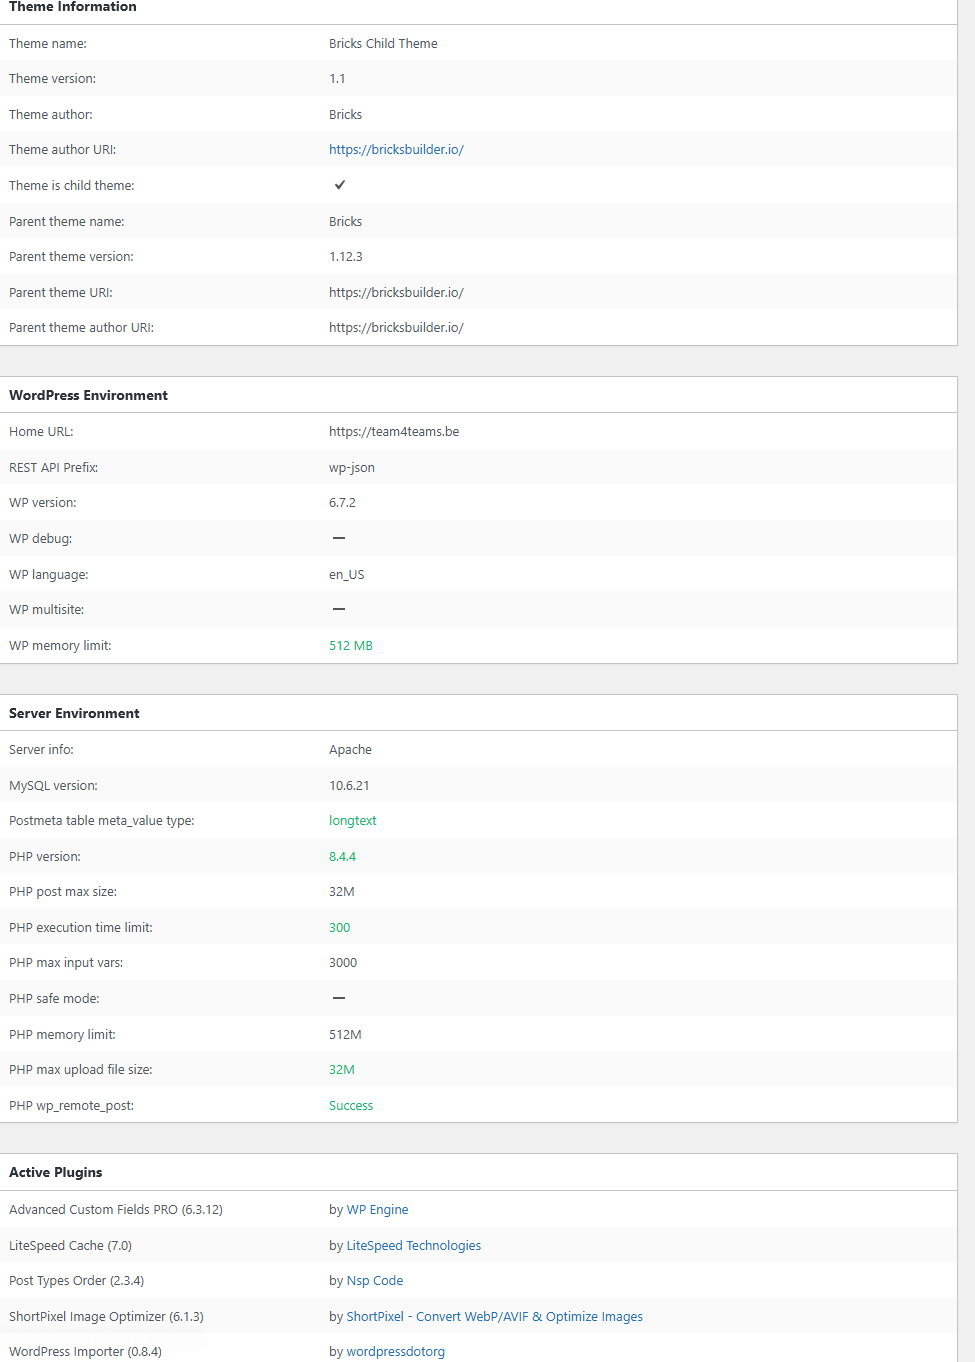Click the 'Server Environment' section heading

click(74, 714)
